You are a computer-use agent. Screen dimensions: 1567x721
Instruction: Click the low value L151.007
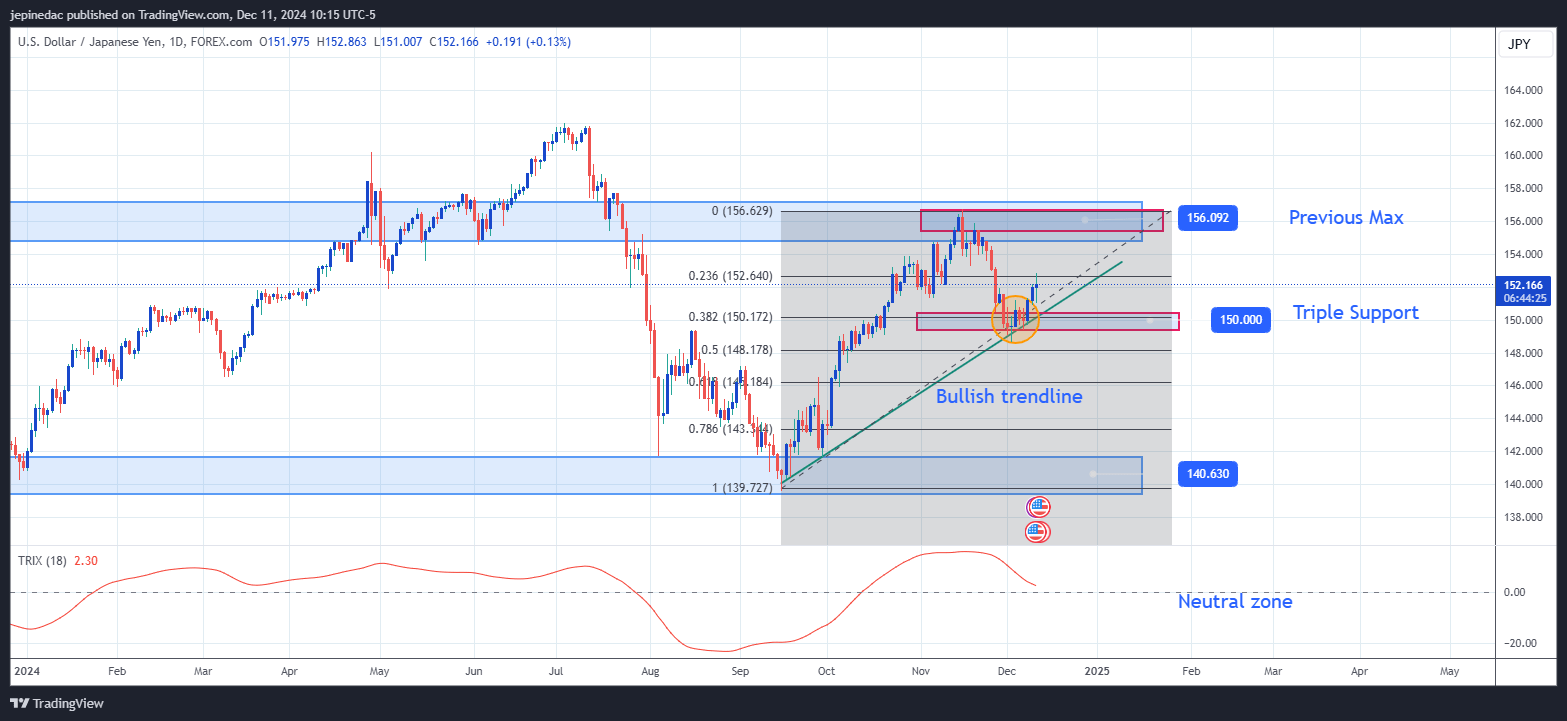point(398,41)
